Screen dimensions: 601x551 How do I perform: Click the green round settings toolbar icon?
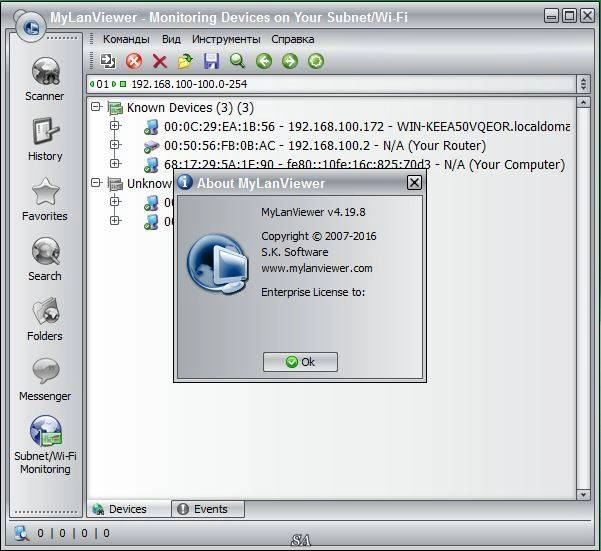316,61
